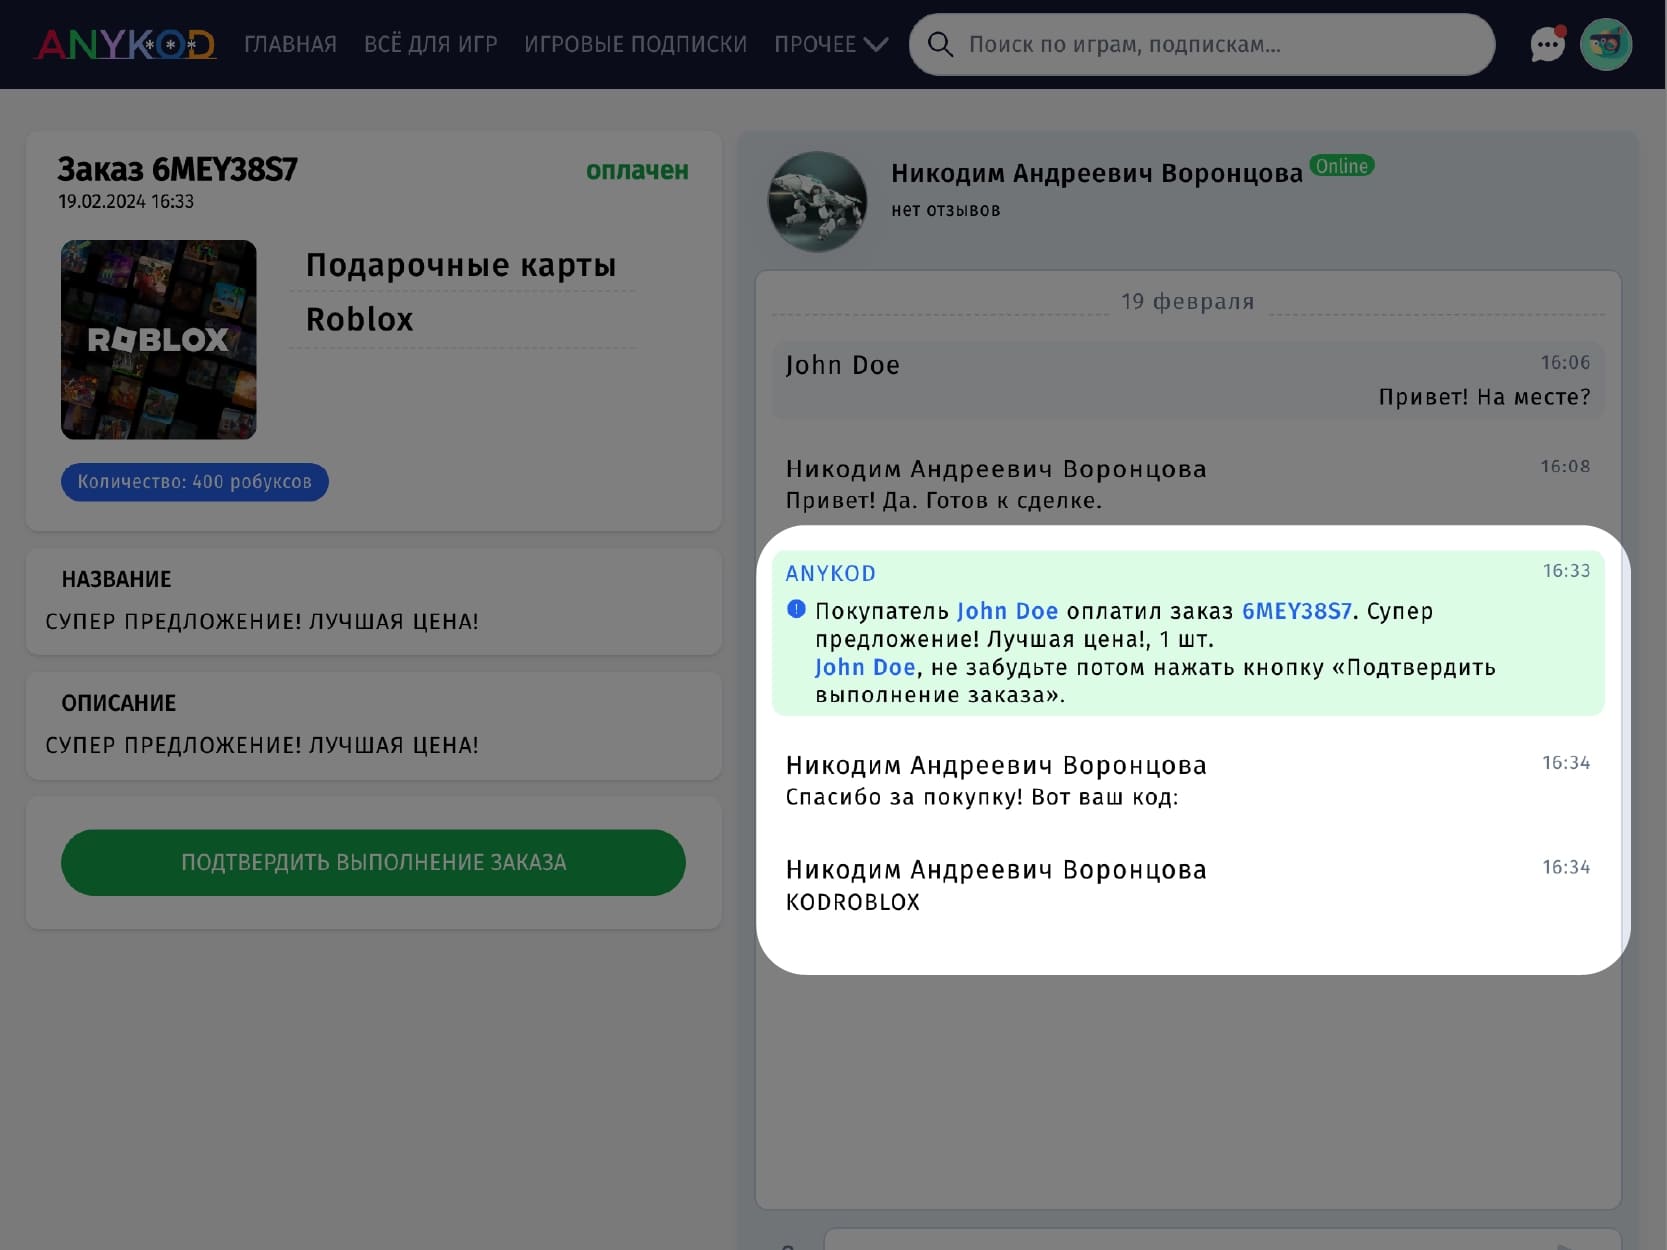Open order link 6MEY38S7 in chat
The height and width of the screenshot is (1250, 1667).
(1296, 611)
